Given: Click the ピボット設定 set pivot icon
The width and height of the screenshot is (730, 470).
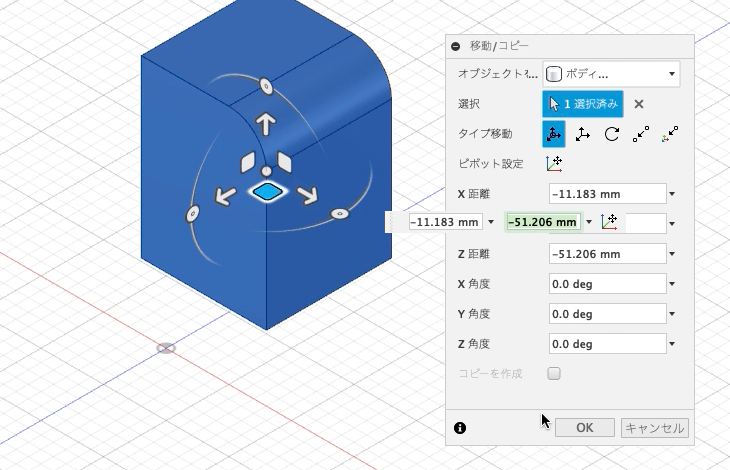Looking at the screenshot, I should click(x=554, y=164).
